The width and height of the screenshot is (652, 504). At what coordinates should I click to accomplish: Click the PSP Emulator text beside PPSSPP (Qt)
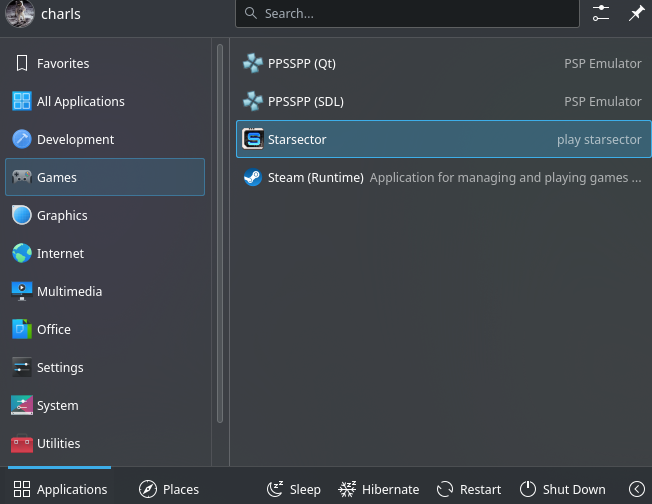pyautogui.click(x=603, y=64)
